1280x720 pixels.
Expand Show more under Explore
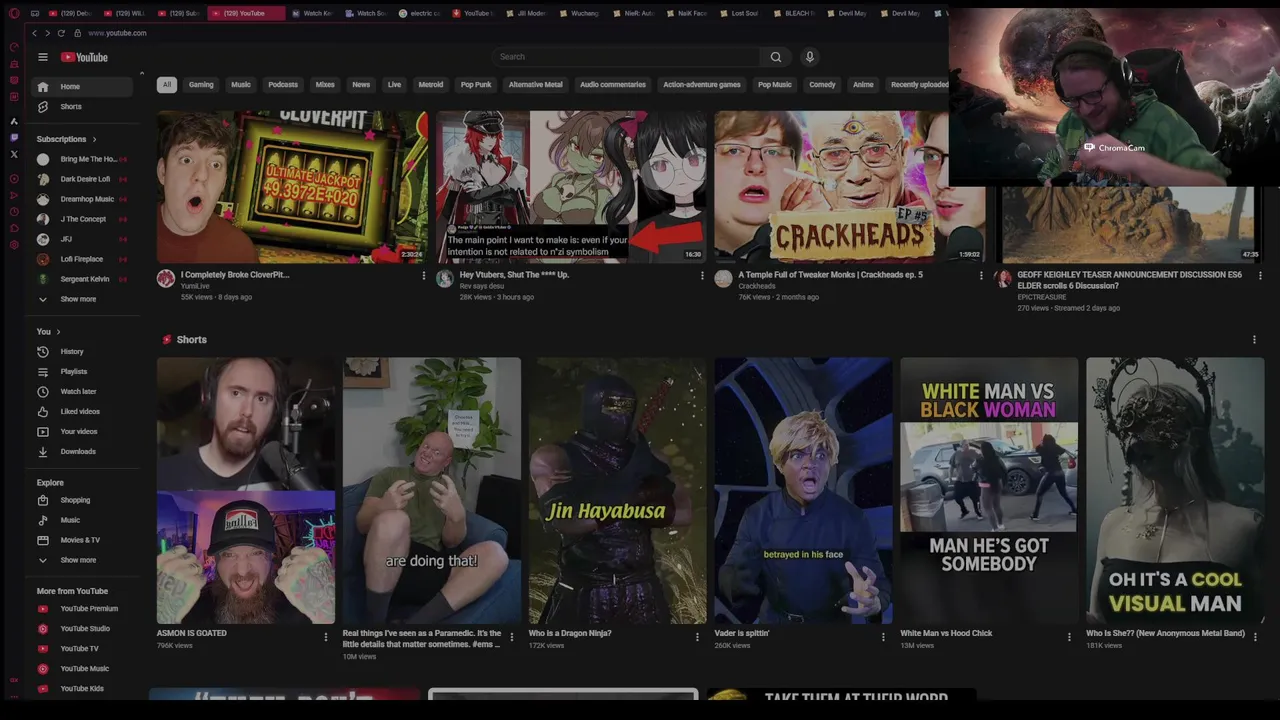pos(83,560)
